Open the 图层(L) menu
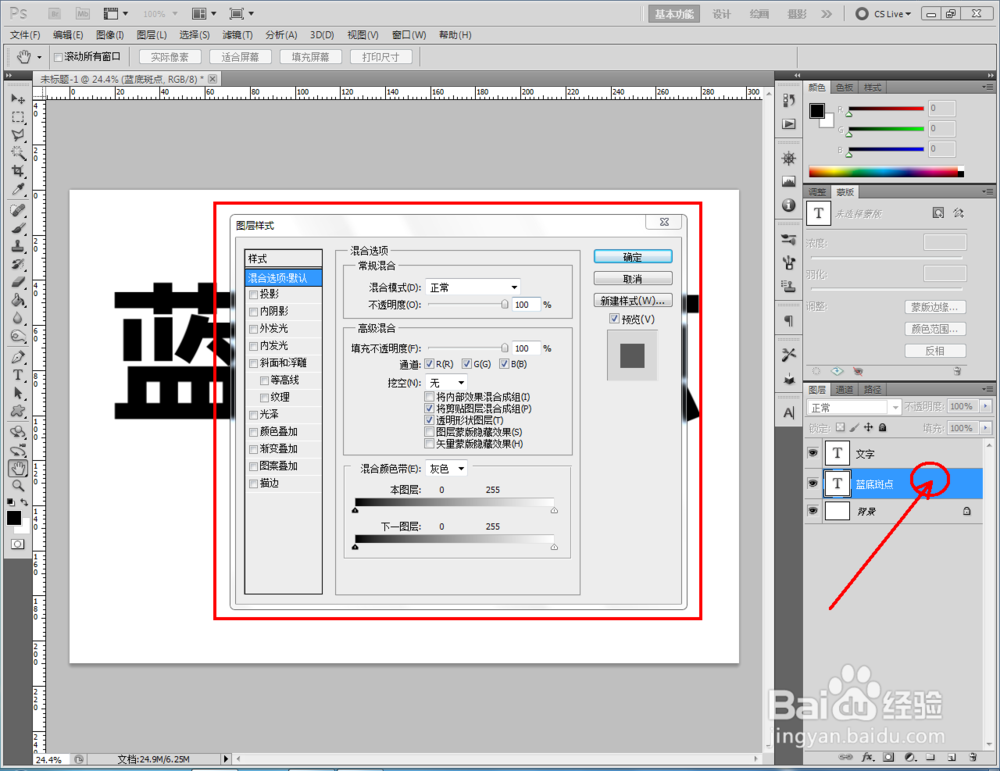The height and width of the screenshot is (771, 1000). pos(152,35)
